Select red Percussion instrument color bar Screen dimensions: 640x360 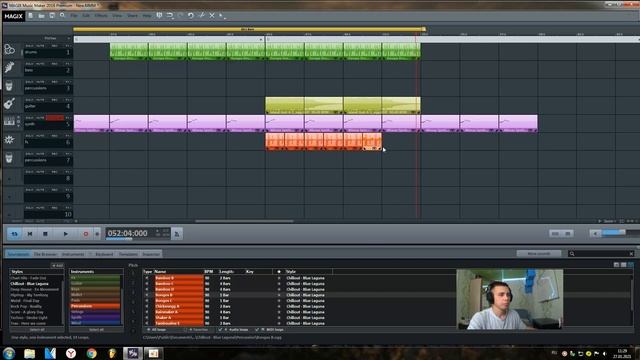point(96,306)
